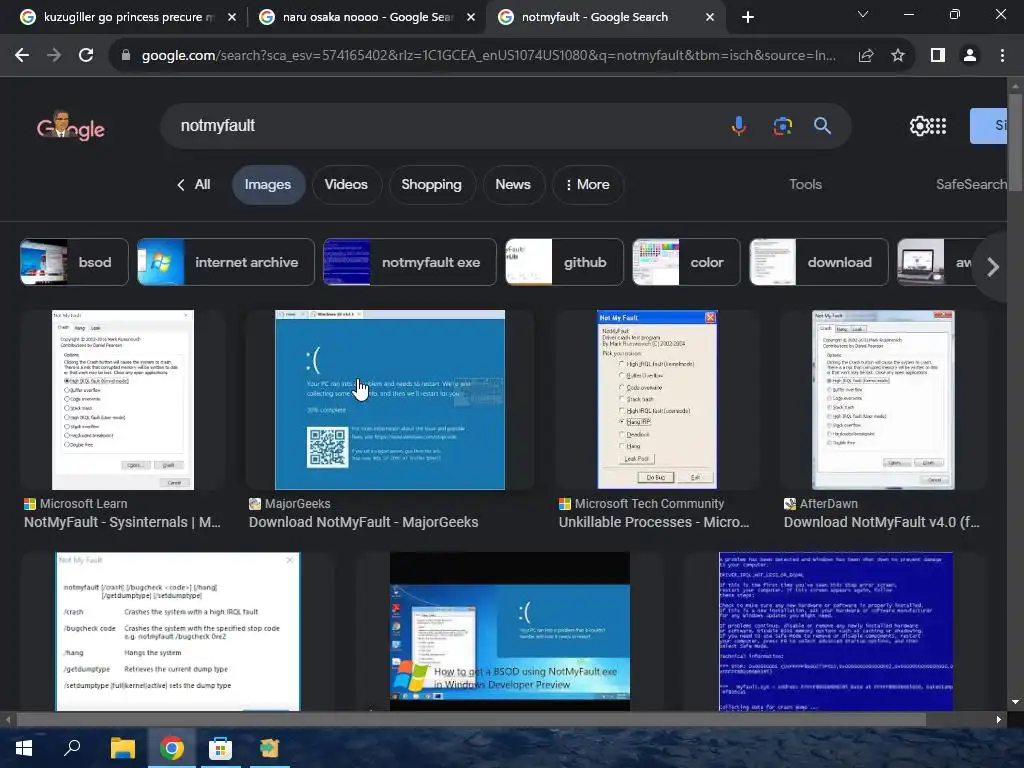Open Windows taskbar search
The image size is (1024, 768).
click(x=72, y=748)
